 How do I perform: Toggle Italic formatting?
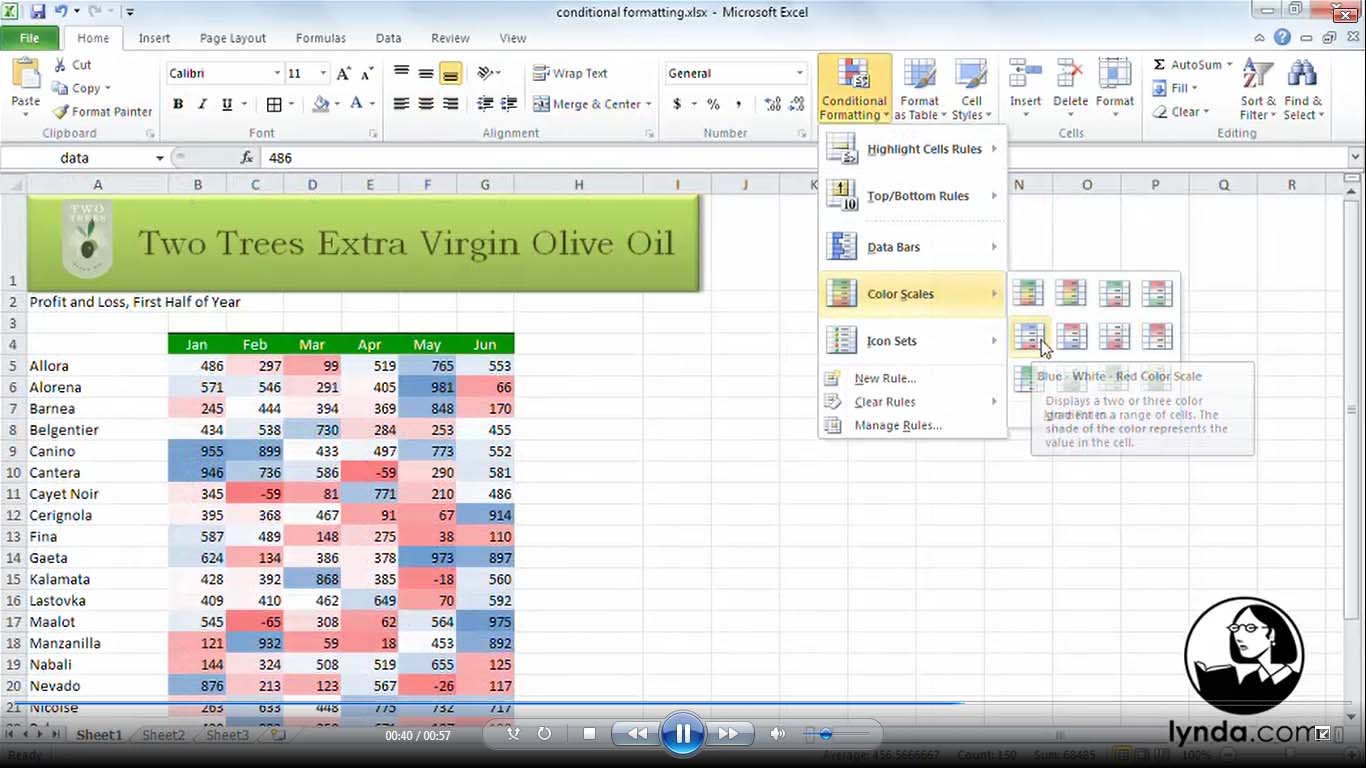(x=202, y=104)
